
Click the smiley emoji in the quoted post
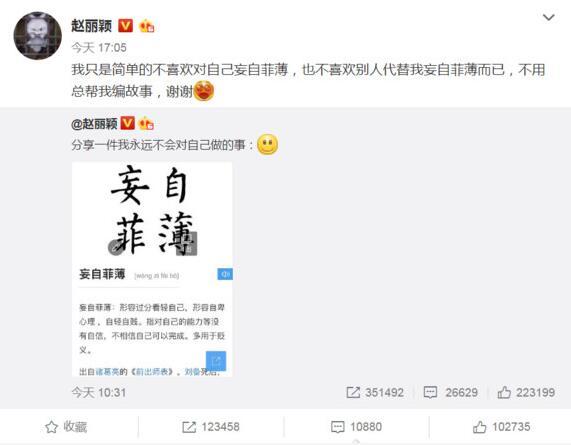coord(268,145)
